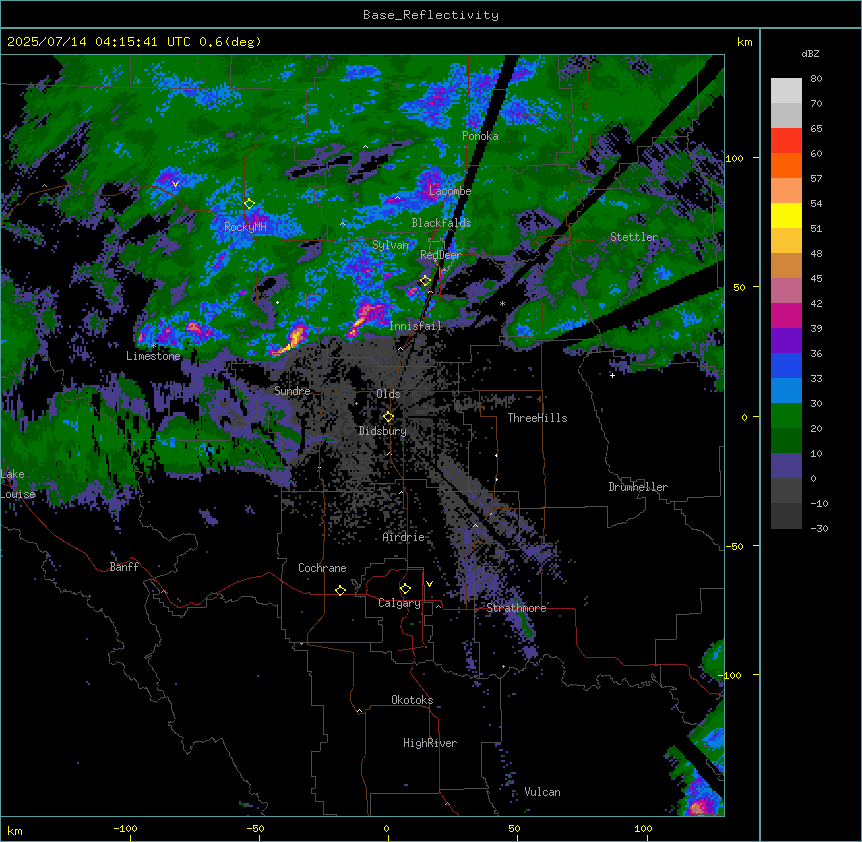This screenshot has width=862, height=842.
Task: Click the 0.6(deg) elevation angle label
Action: coord(230,42)
